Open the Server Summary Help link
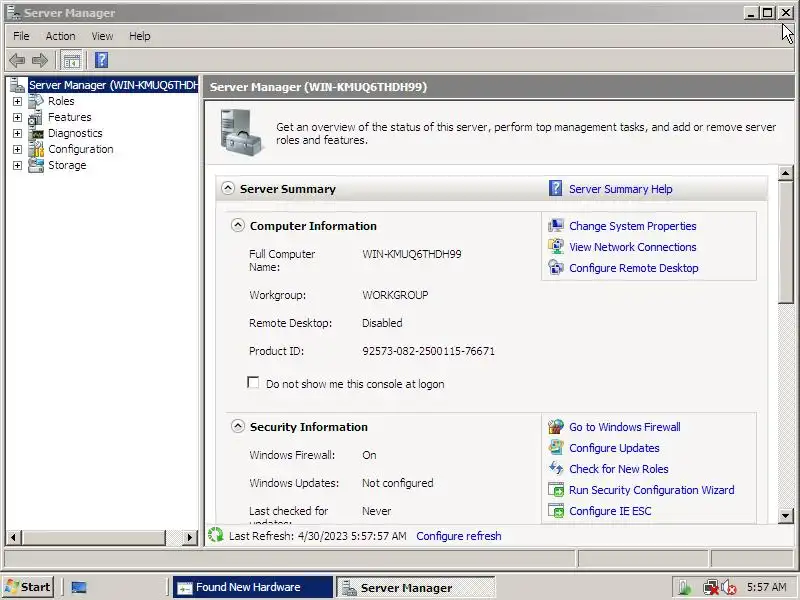Viewport: 800px width, 600px height. coord(620,189)
